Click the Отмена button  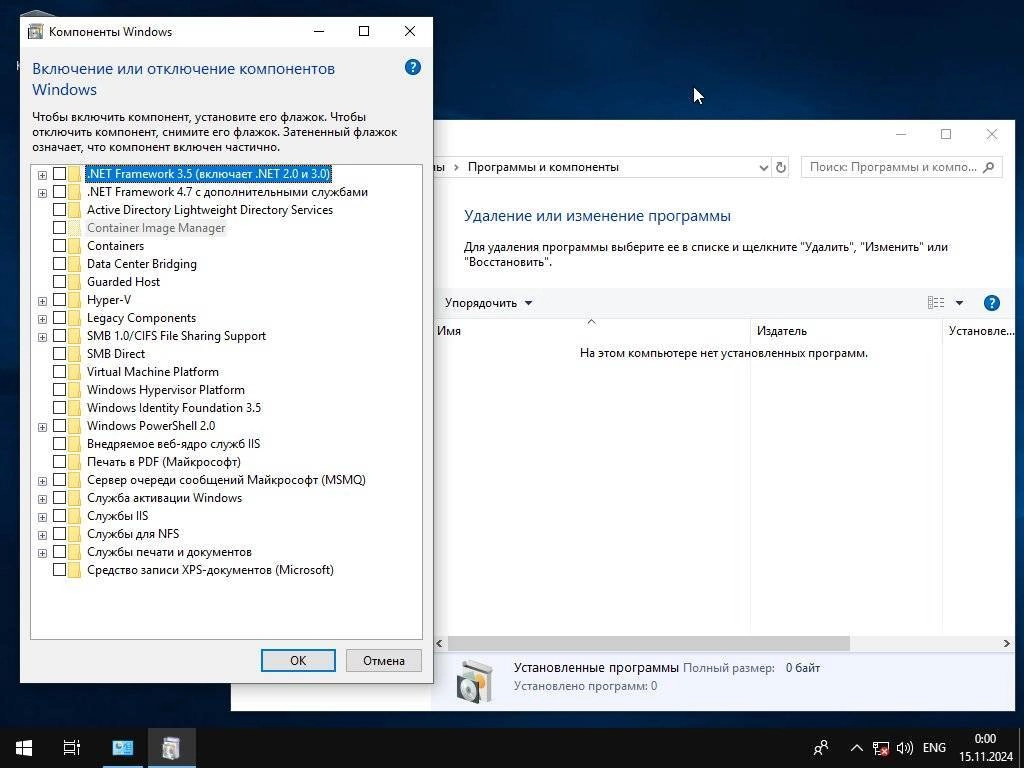383,660
